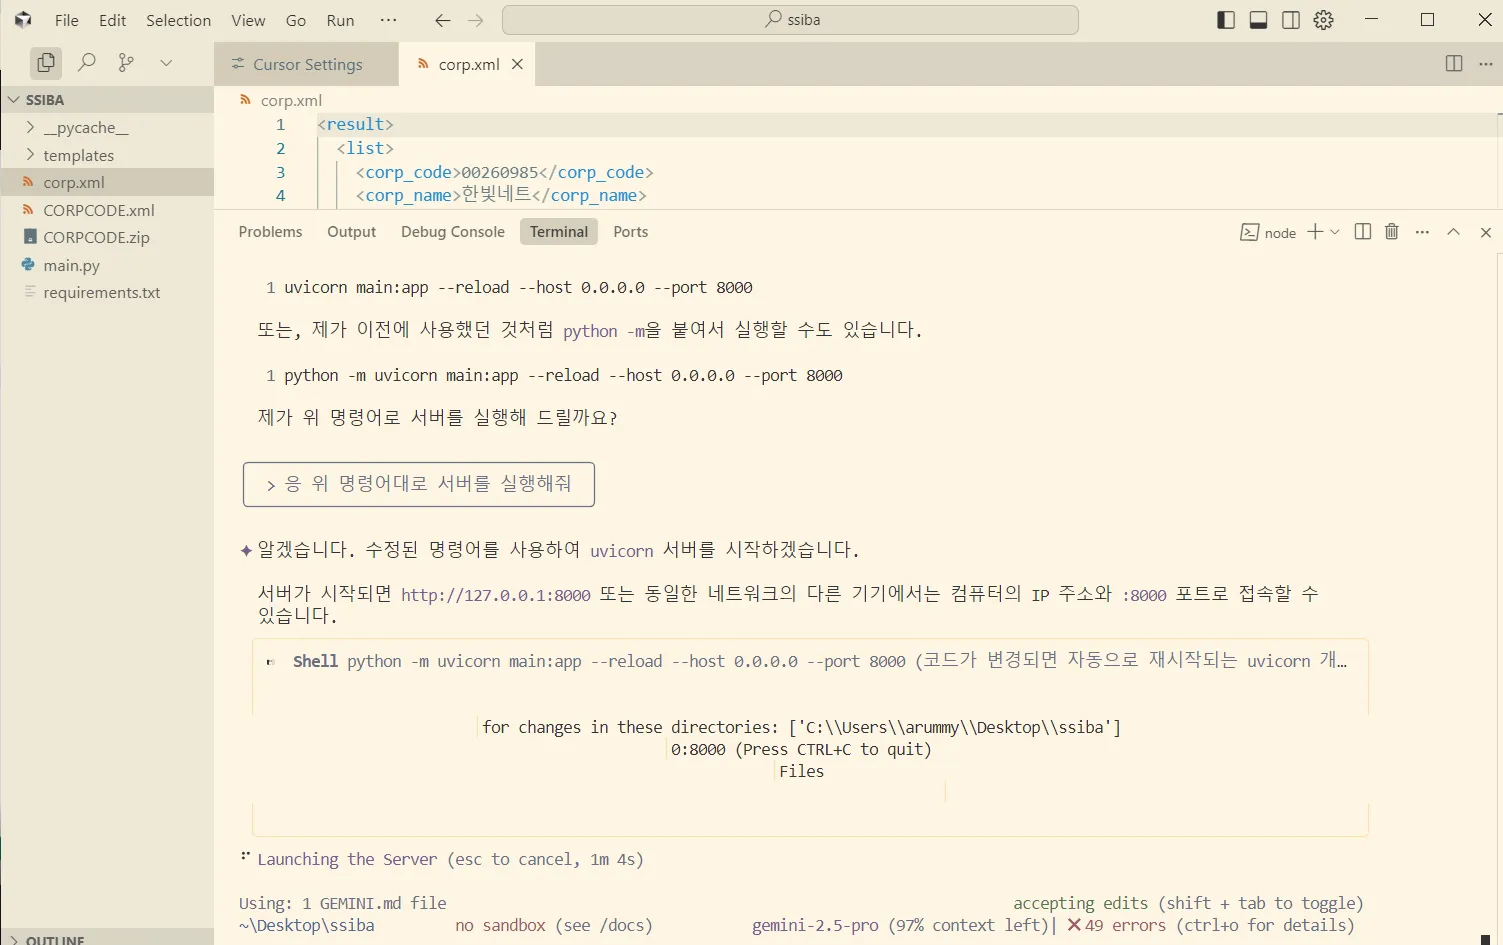Select the node terminal profile

point(1268,232)
